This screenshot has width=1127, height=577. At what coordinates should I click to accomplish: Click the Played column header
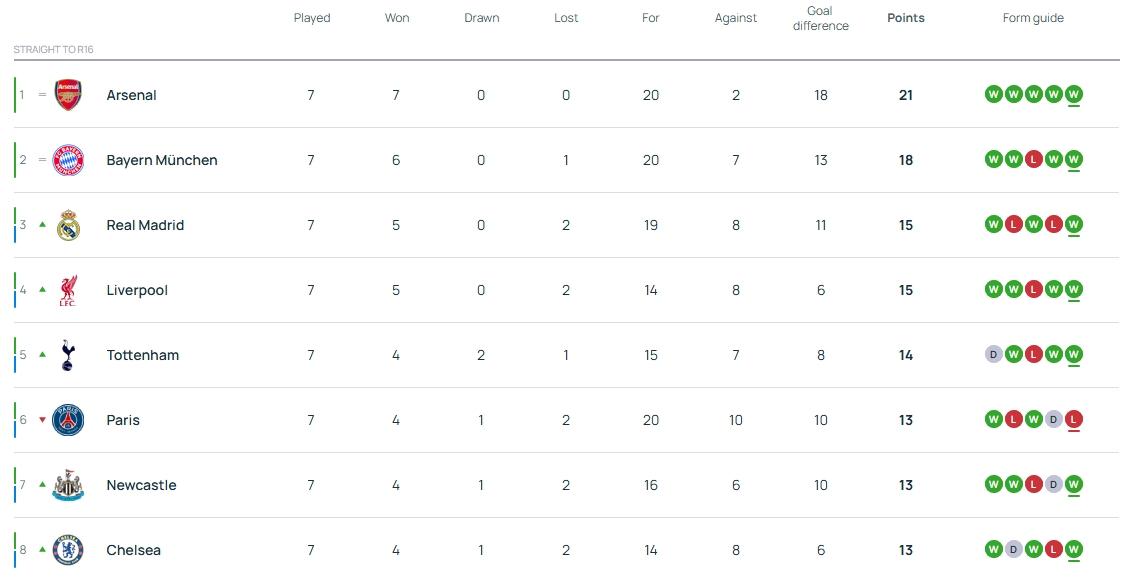[311, 18]
